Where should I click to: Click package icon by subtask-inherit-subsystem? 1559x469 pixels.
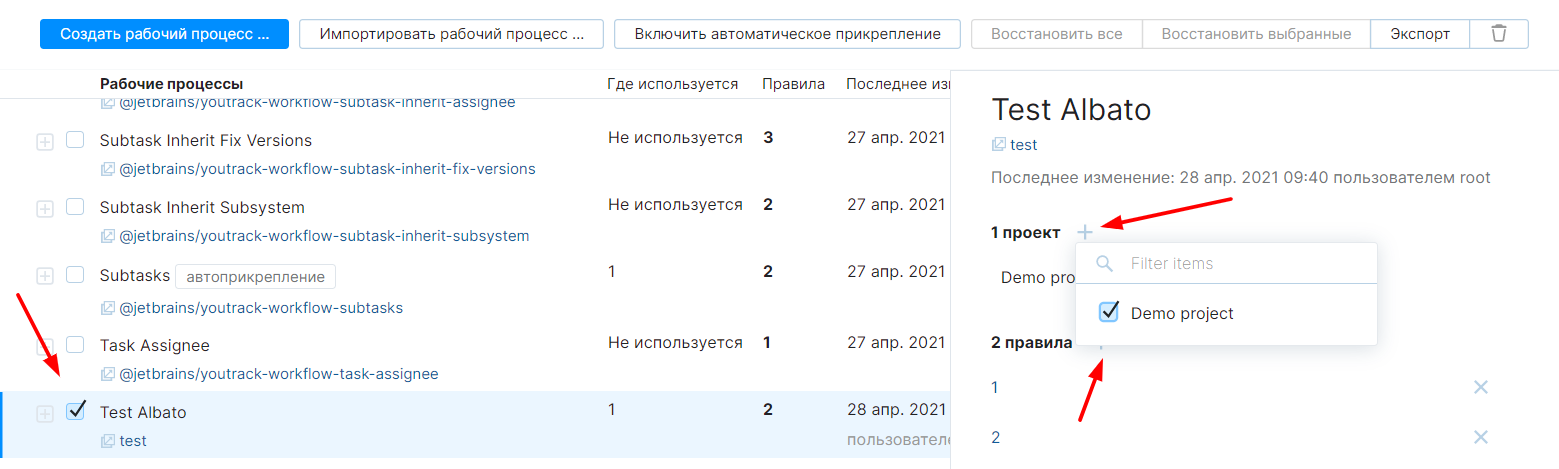tap(108, 237)
